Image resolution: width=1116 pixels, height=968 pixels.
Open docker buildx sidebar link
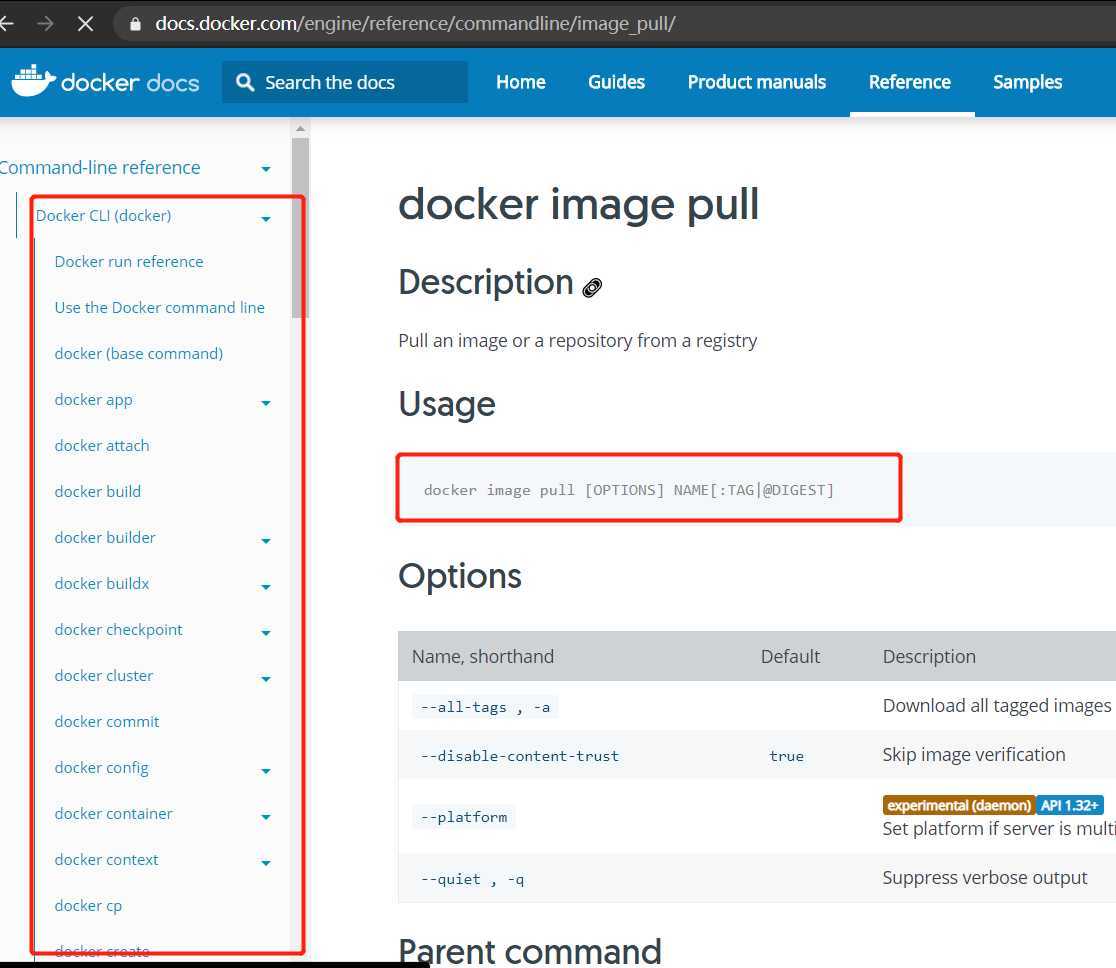pos(102,584)
